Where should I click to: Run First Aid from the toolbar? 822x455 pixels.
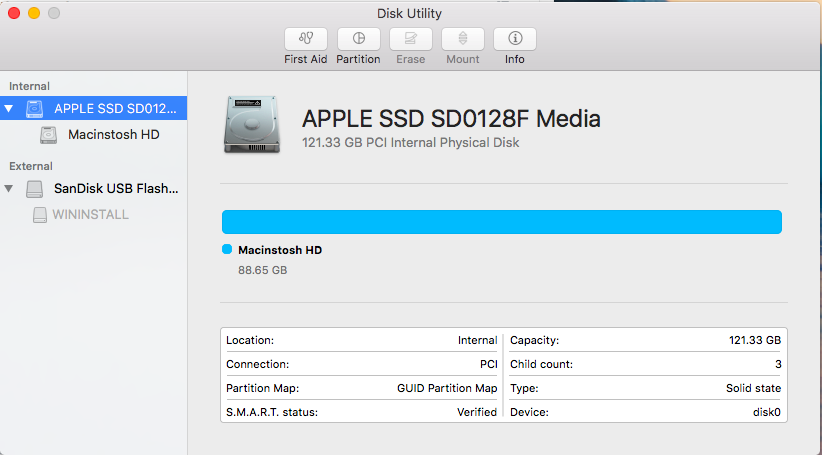pos(306,39)
